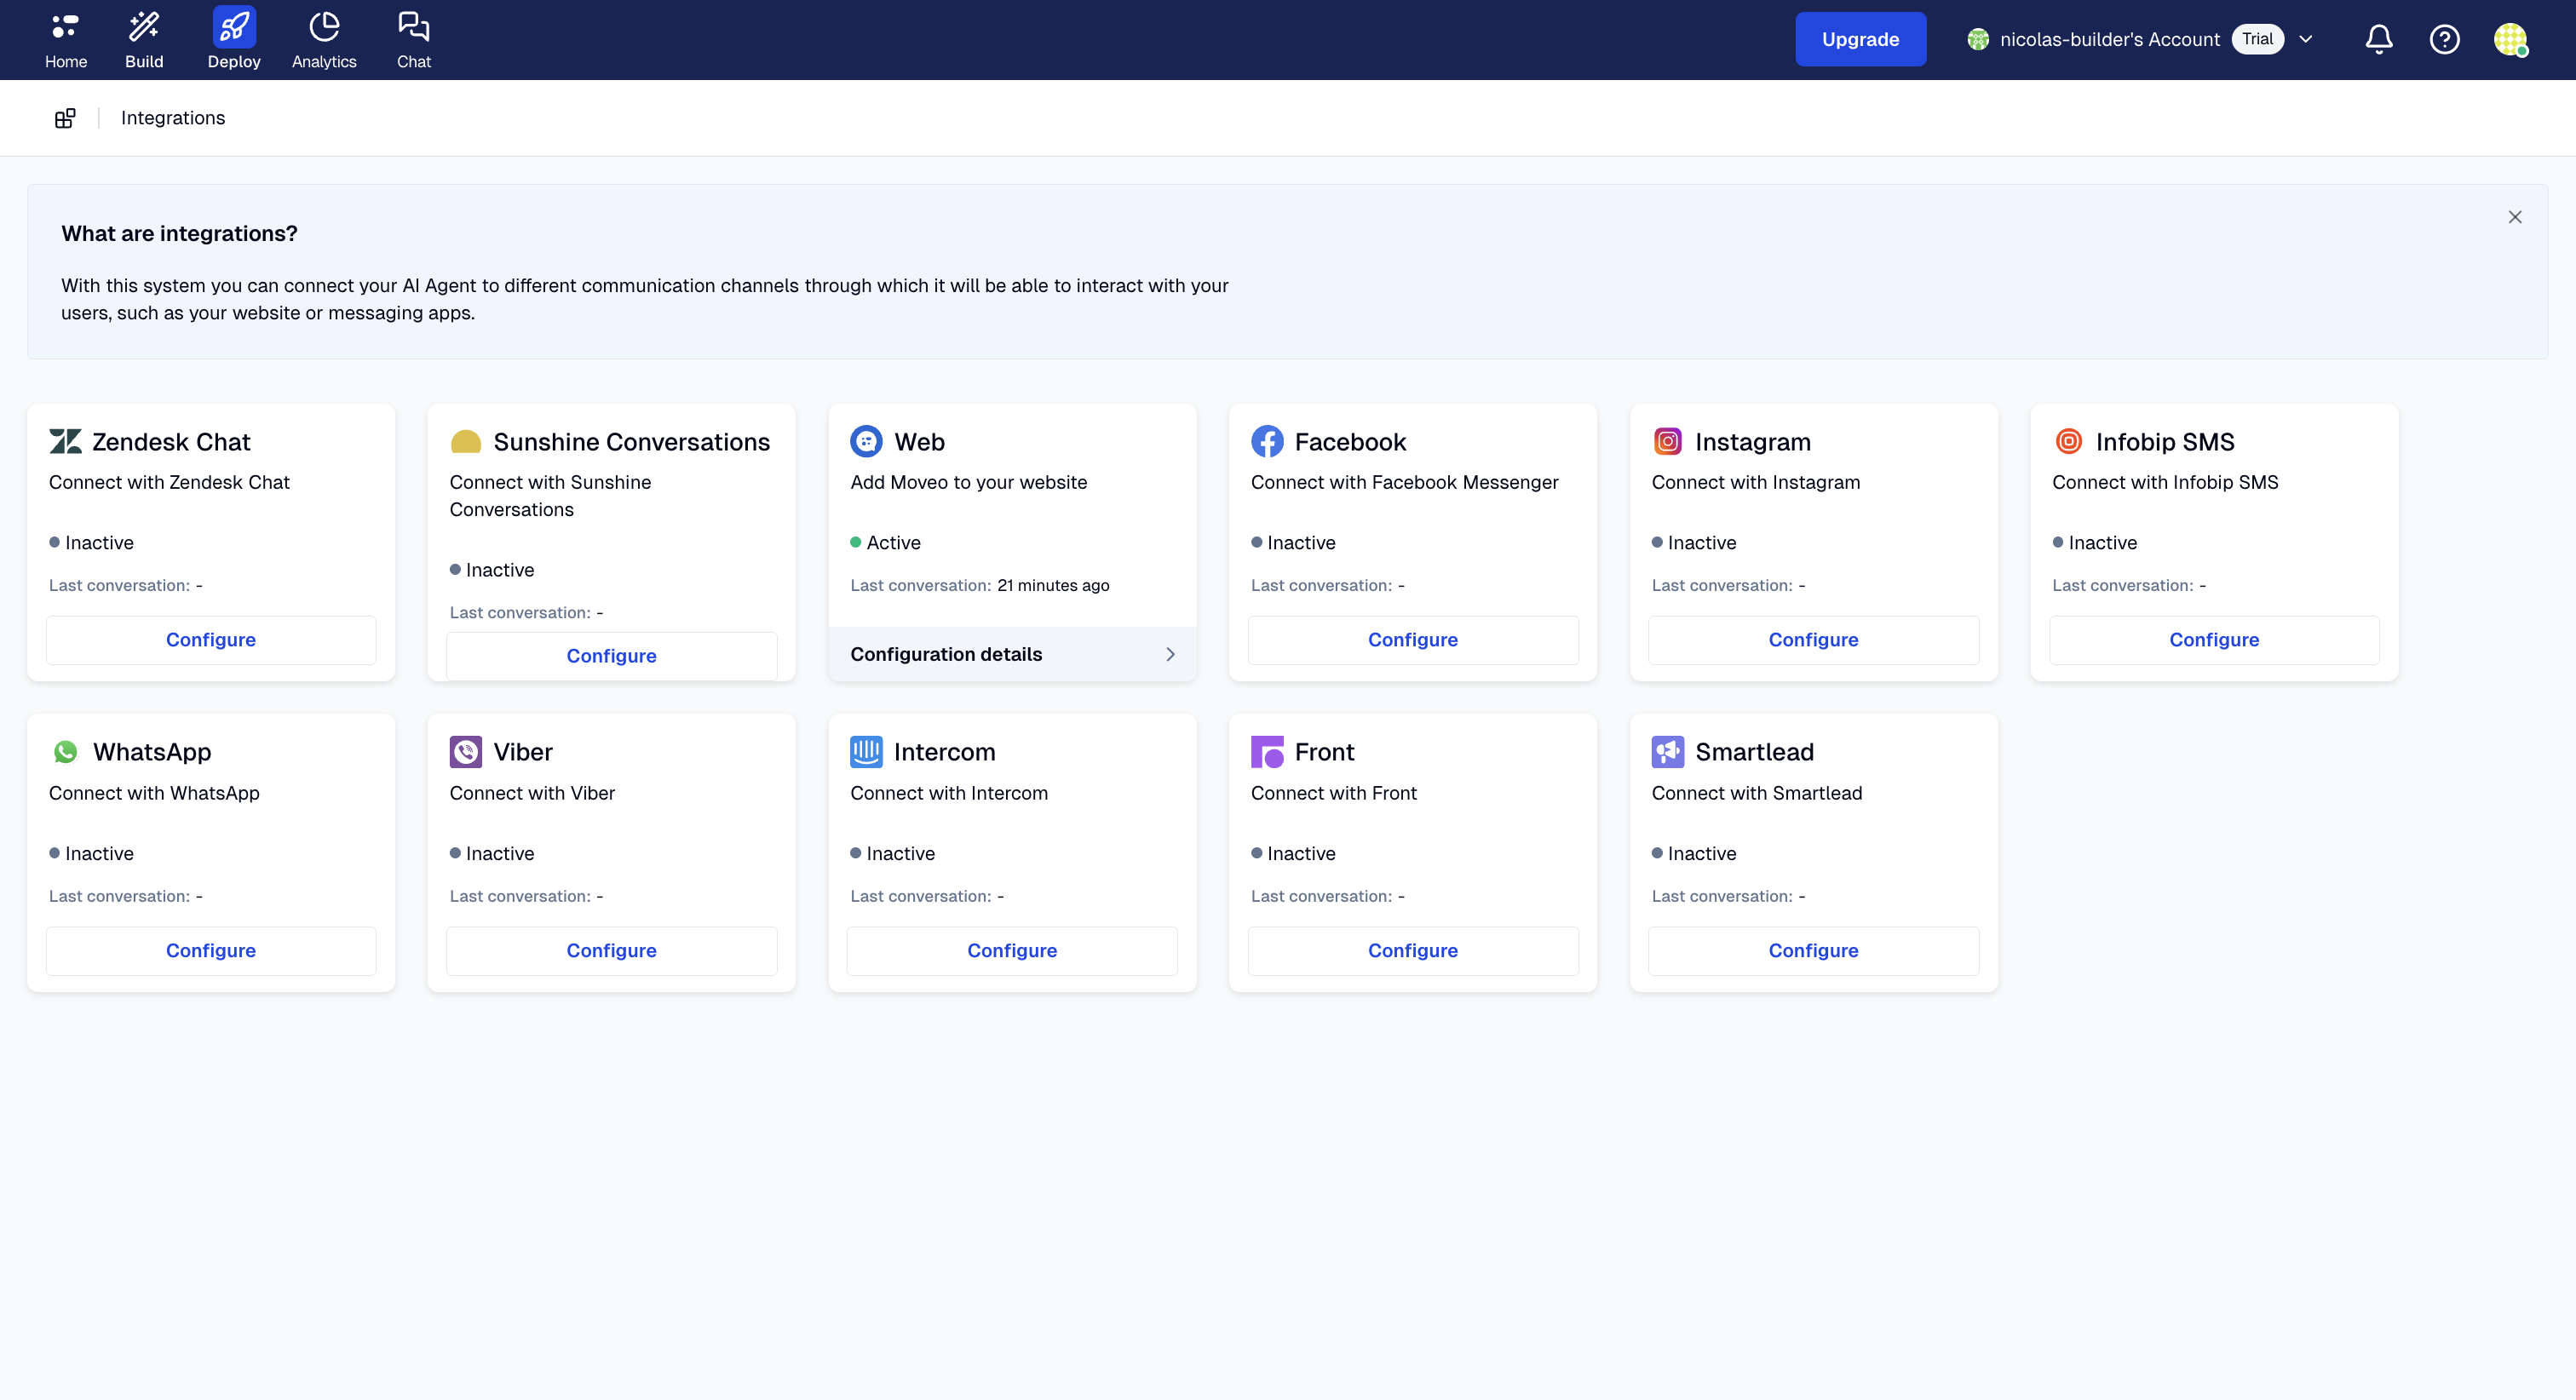
Task: Configure the Sunshine Conversations integration
Action: pos(611,656)
